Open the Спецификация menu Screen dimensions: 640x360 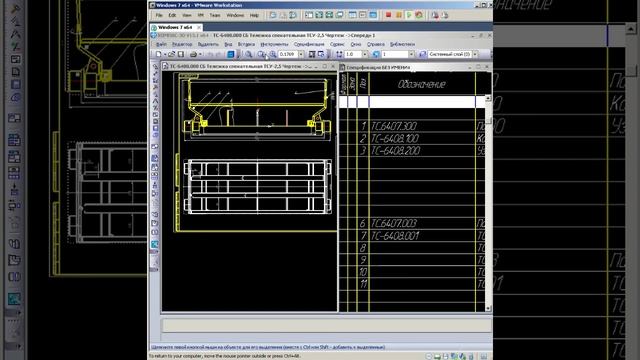(309, 44)
